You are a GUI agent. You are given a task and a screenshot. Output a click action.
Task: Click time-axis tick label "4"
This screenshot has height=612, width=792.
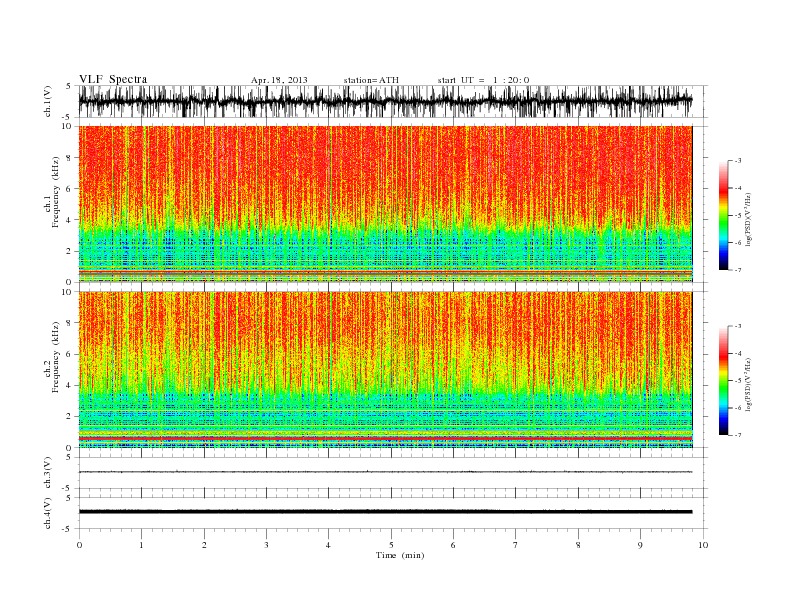coord(328,545)
